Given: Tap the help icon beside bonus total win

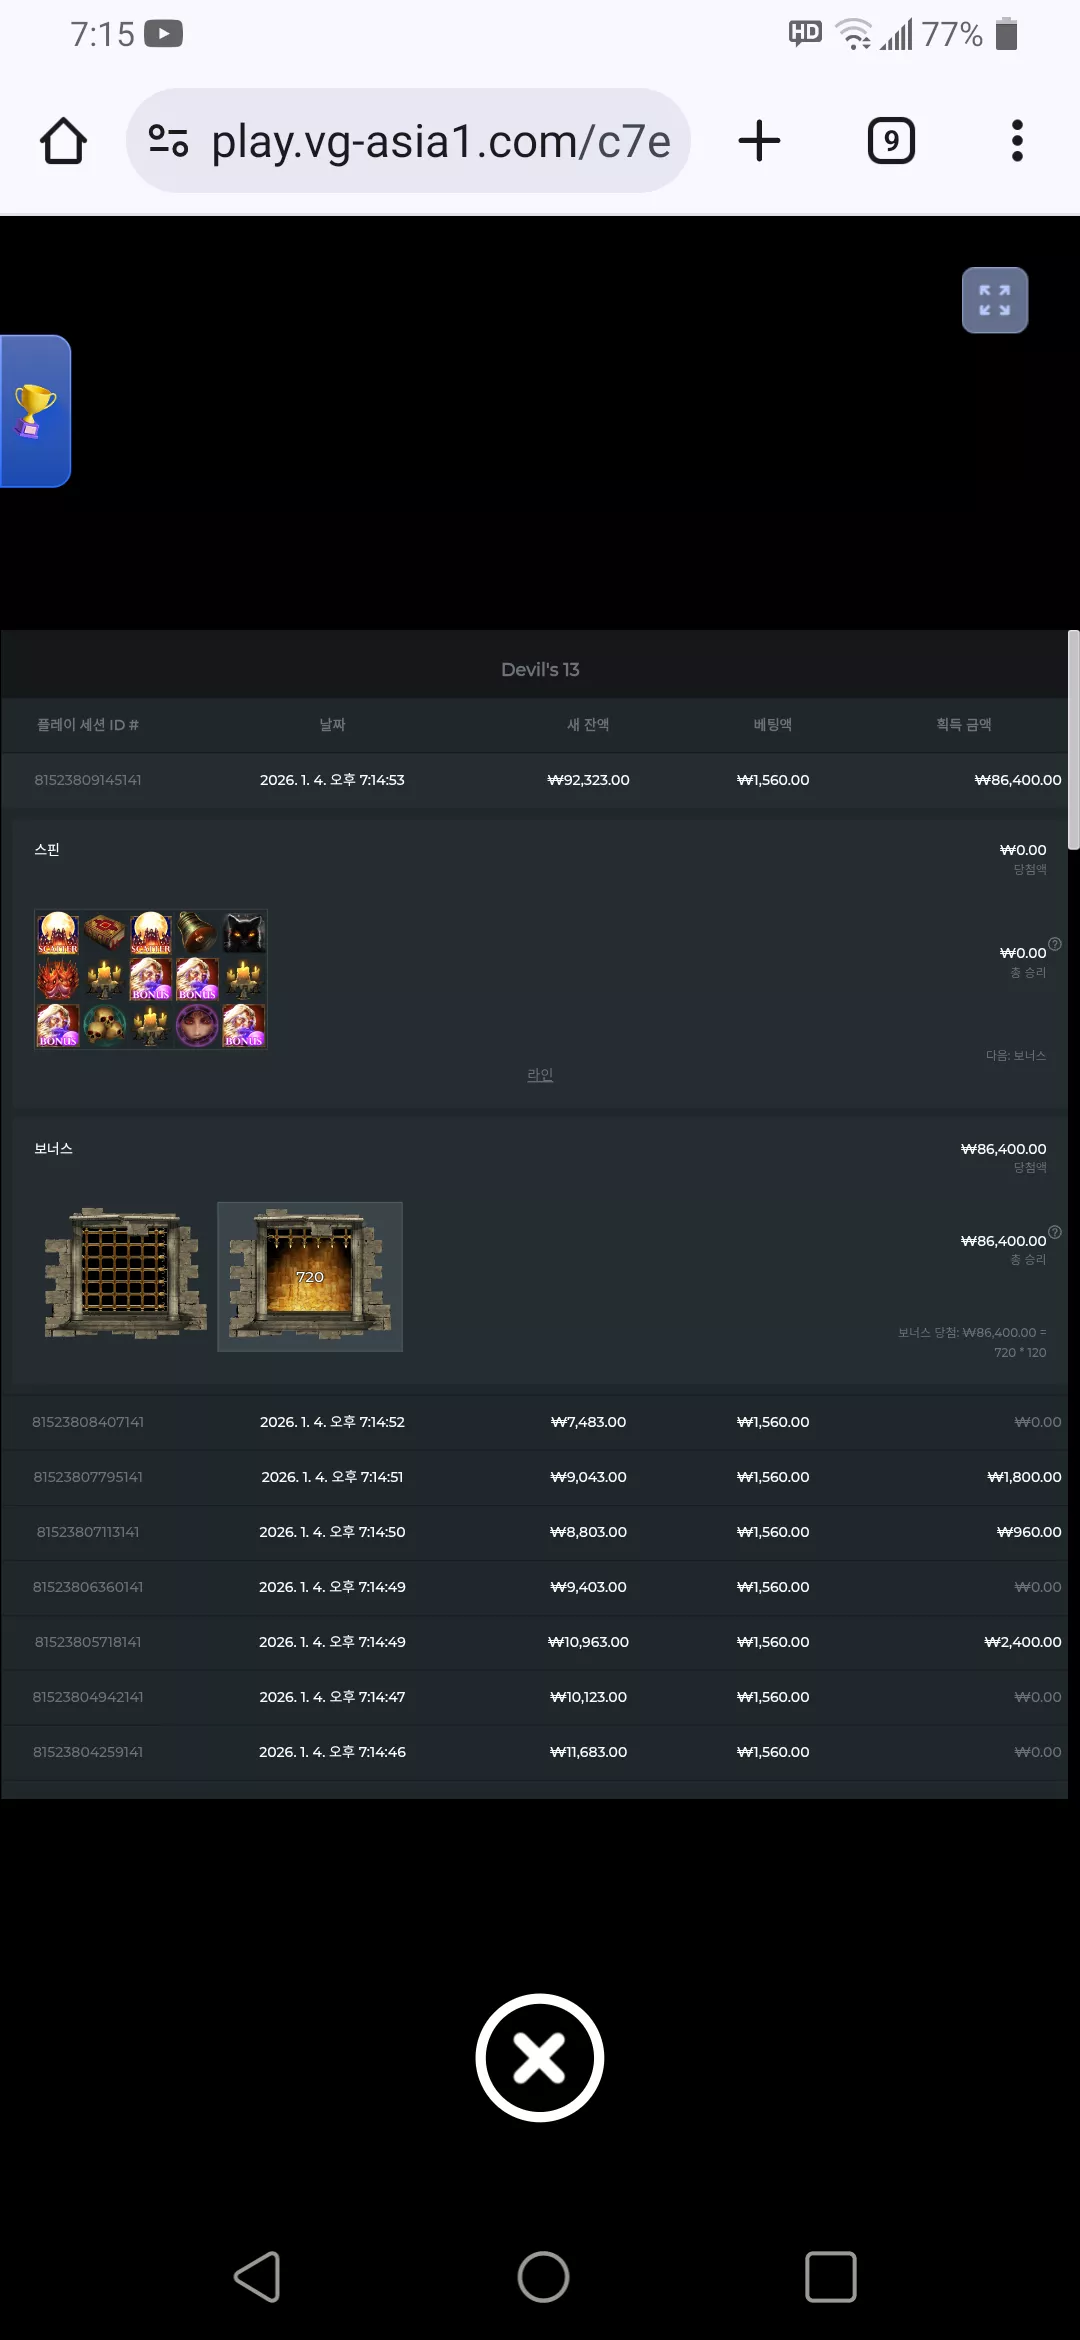Looking at the screenshot, I should (1055, 1232).
